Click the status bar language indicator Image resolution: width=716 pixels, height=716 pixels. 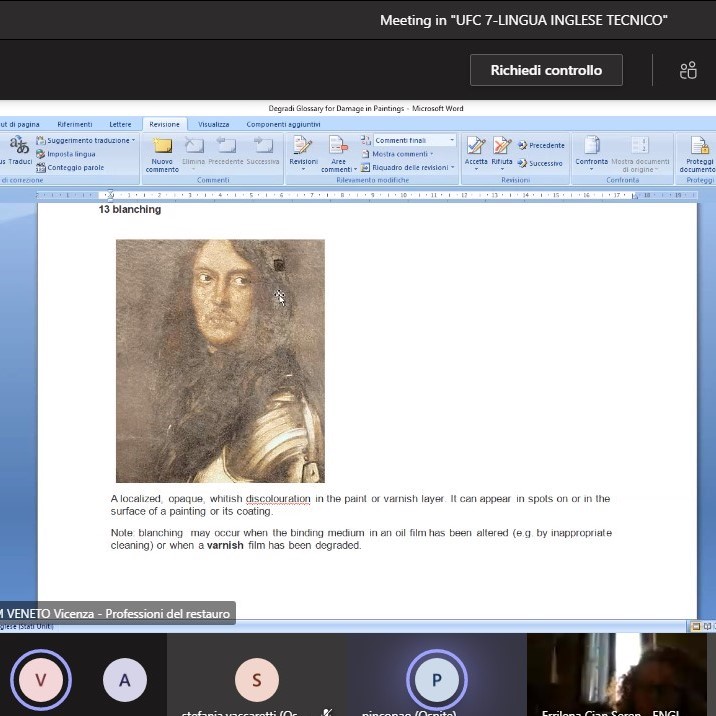[x=26, y=626]
